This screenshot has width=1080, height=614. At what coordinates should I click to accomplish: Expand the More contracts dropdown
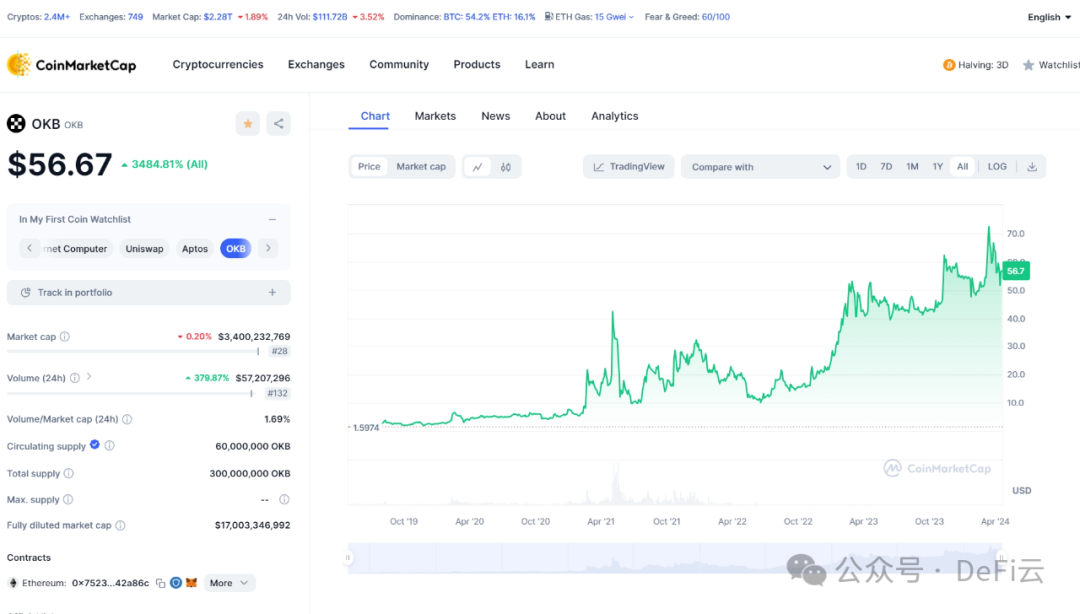tap(230, 583)
